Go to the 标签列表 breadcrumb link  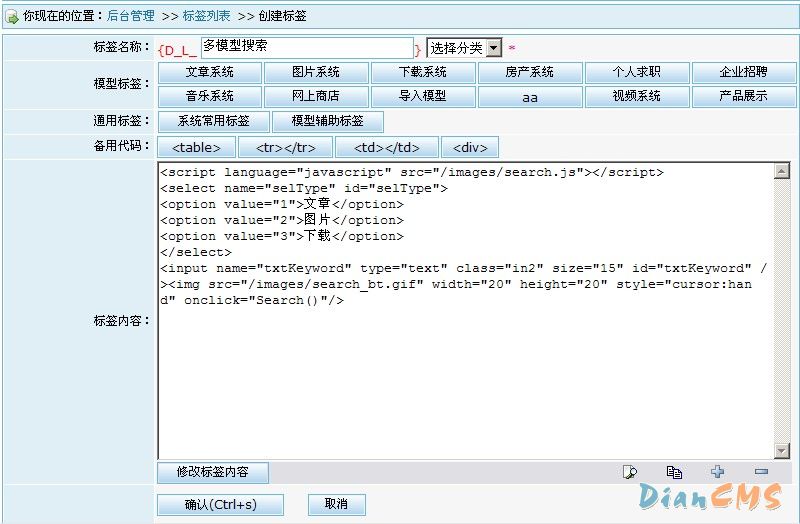pos(206,16)
